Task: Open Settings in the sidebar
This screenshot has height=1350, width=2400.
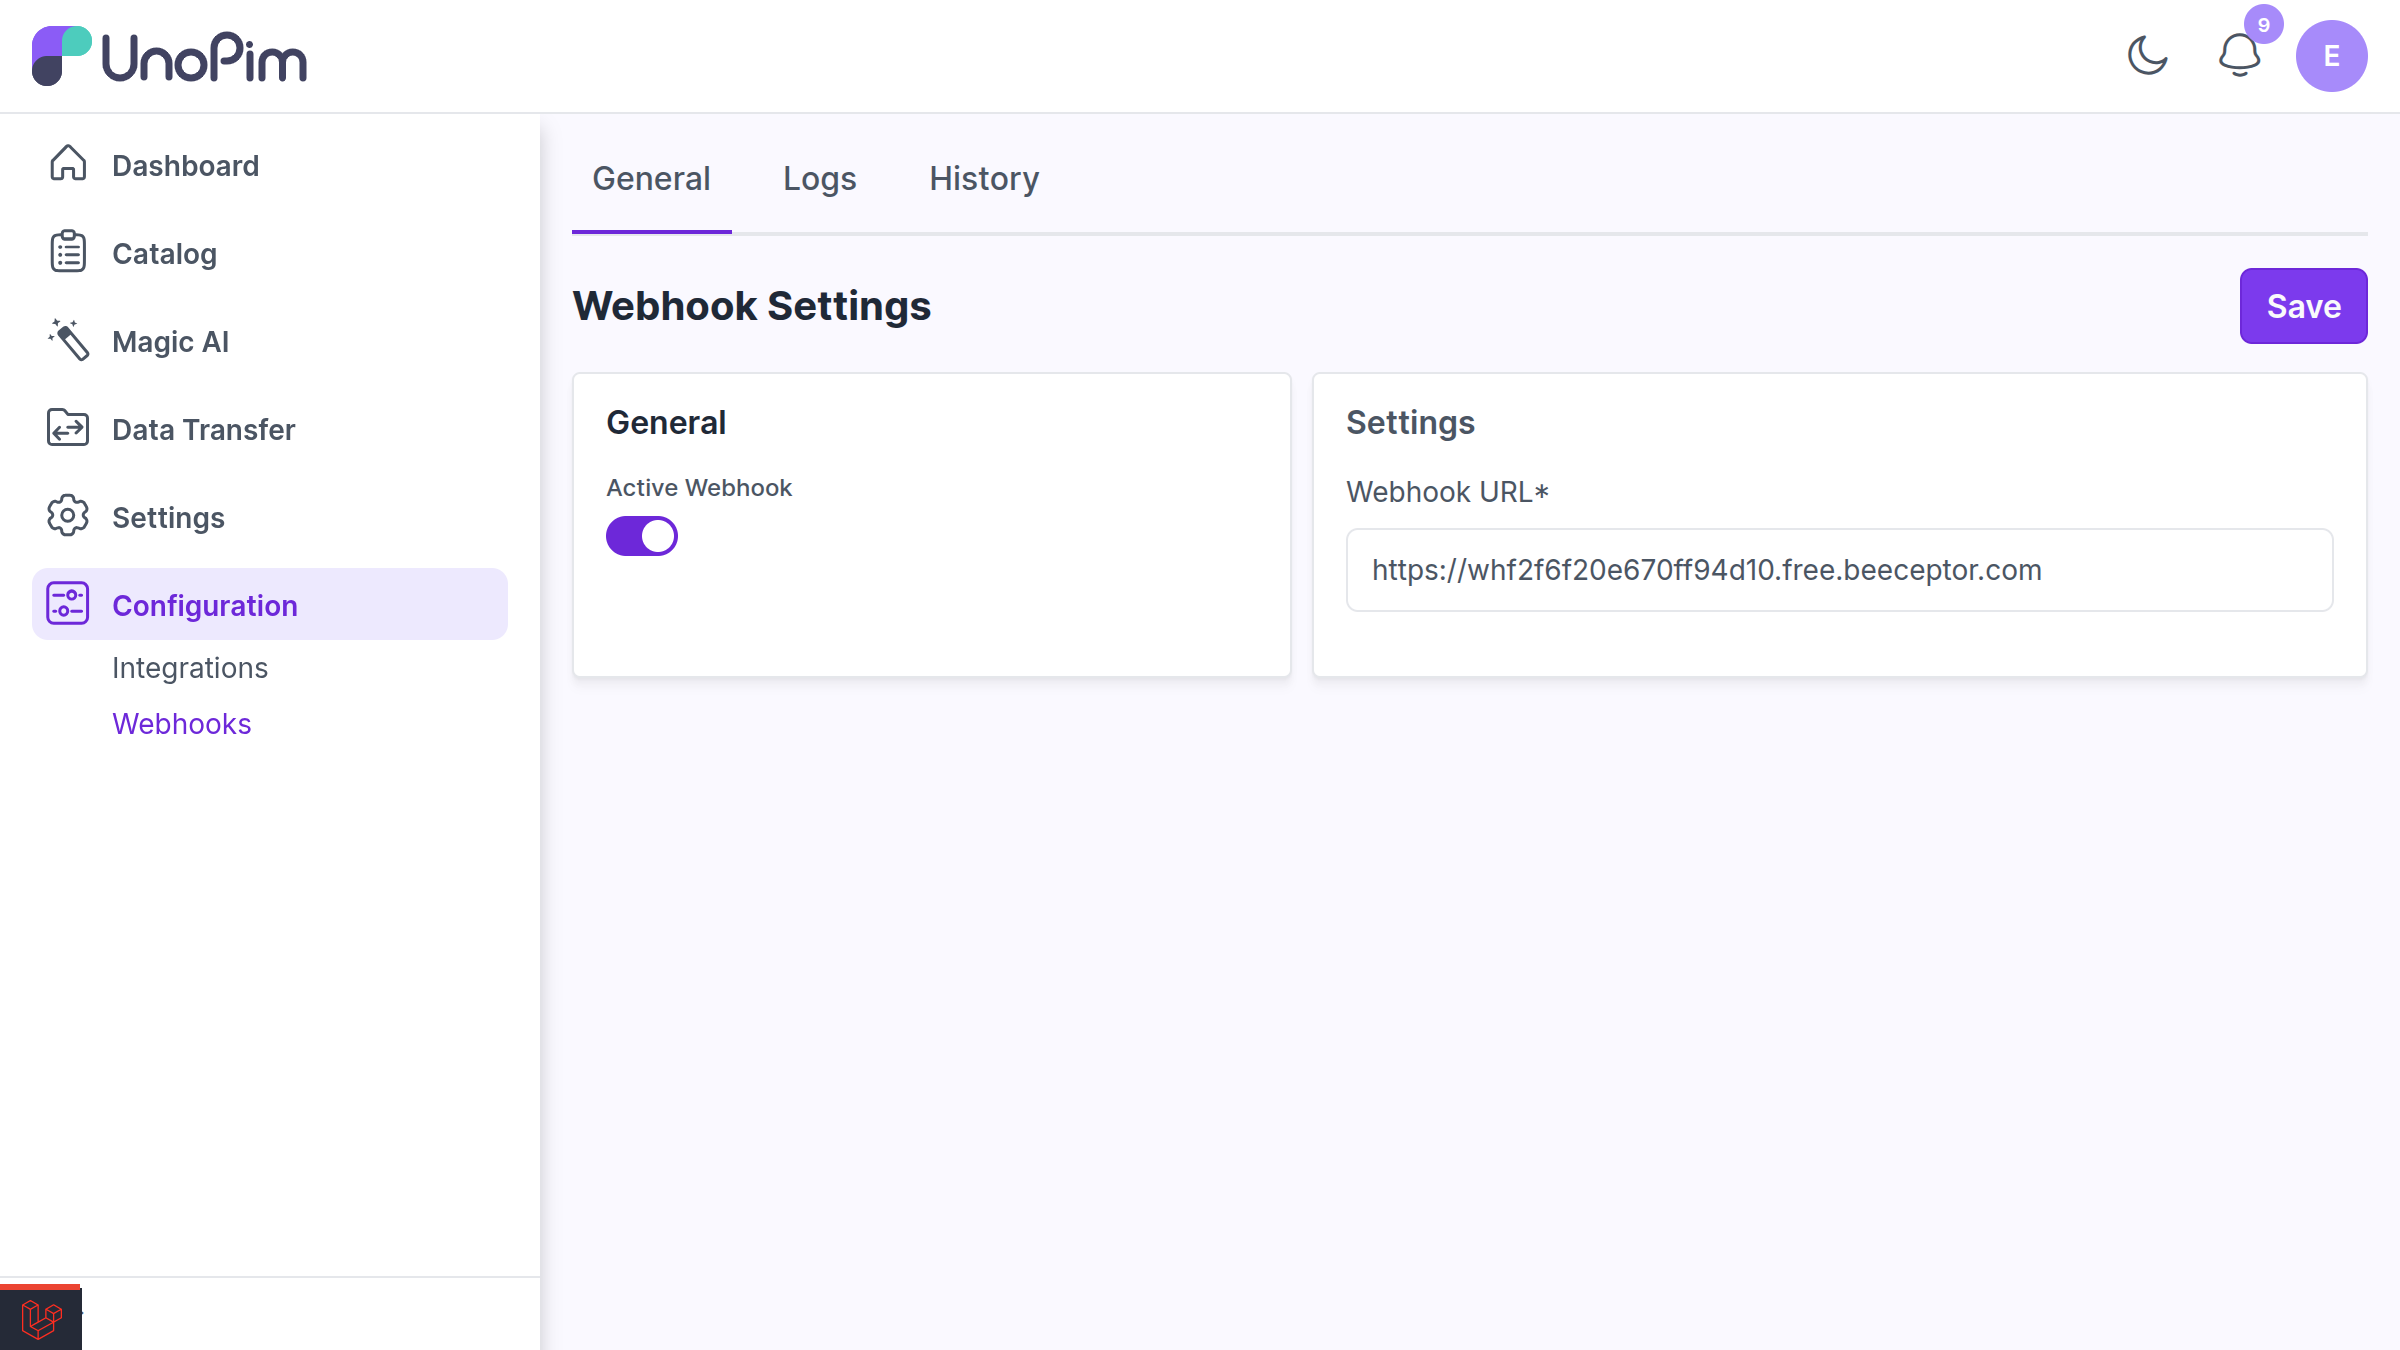Action: point(270,517)
